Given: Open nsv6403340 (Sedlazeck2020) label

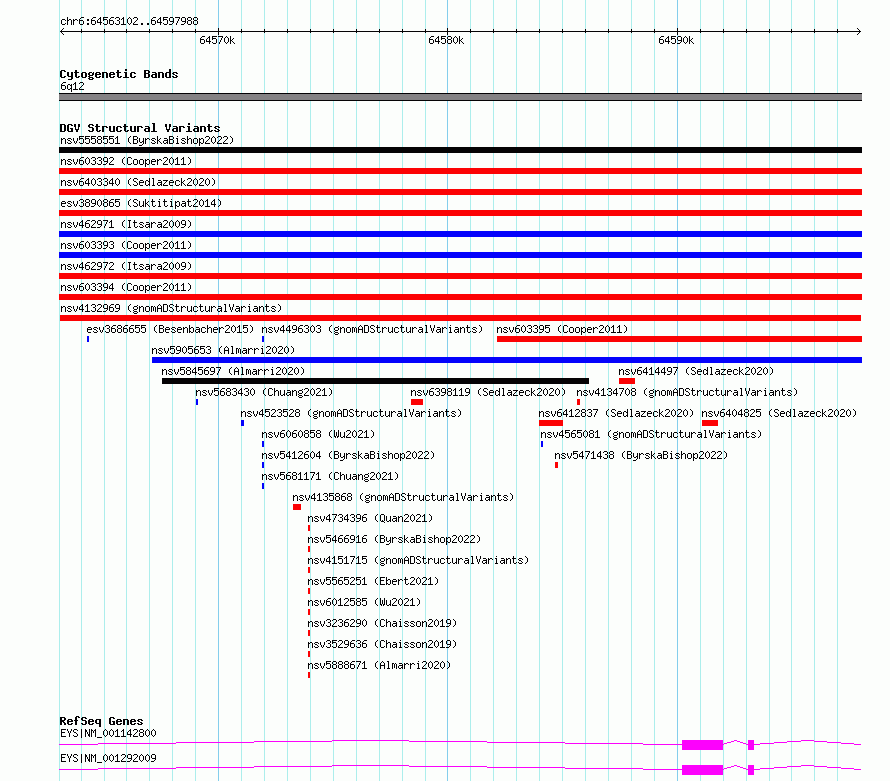Looking at the screenshot, I should point(138,182).
